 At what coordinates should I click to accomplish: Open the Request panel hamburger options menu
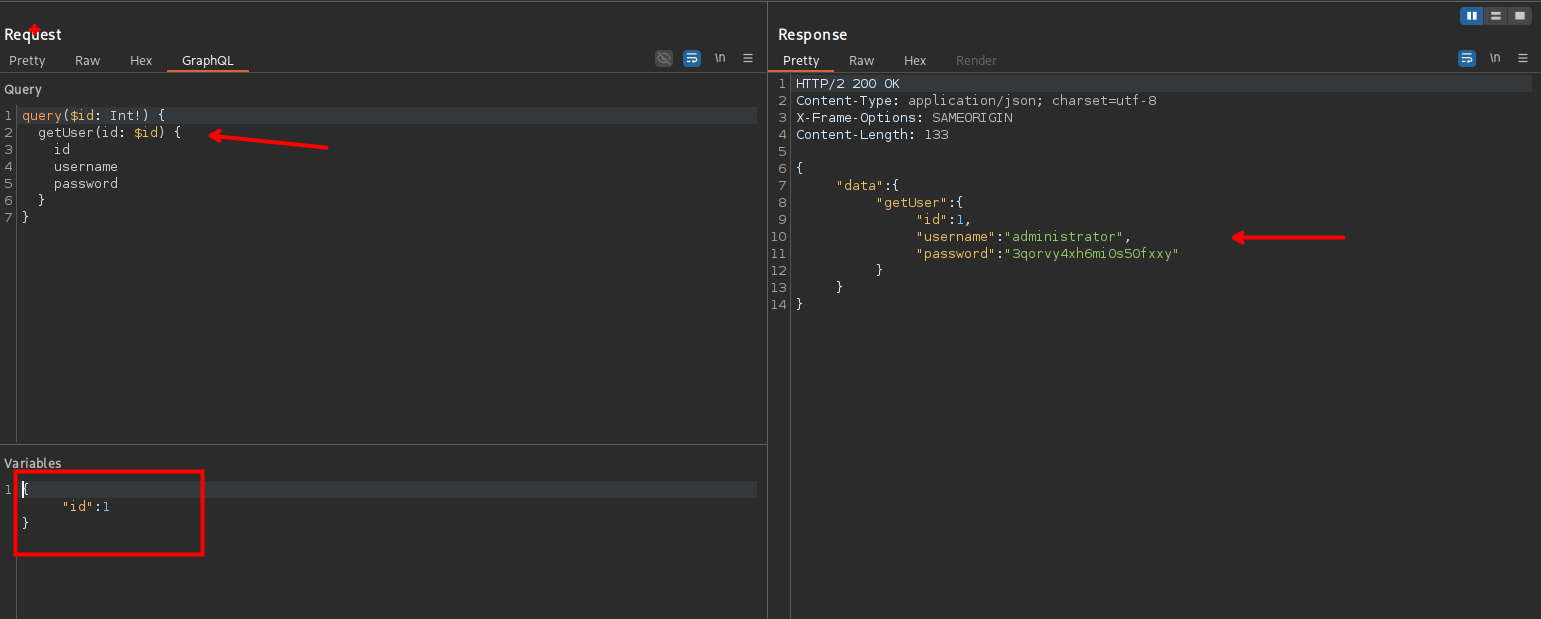click(x=748, y=59)
